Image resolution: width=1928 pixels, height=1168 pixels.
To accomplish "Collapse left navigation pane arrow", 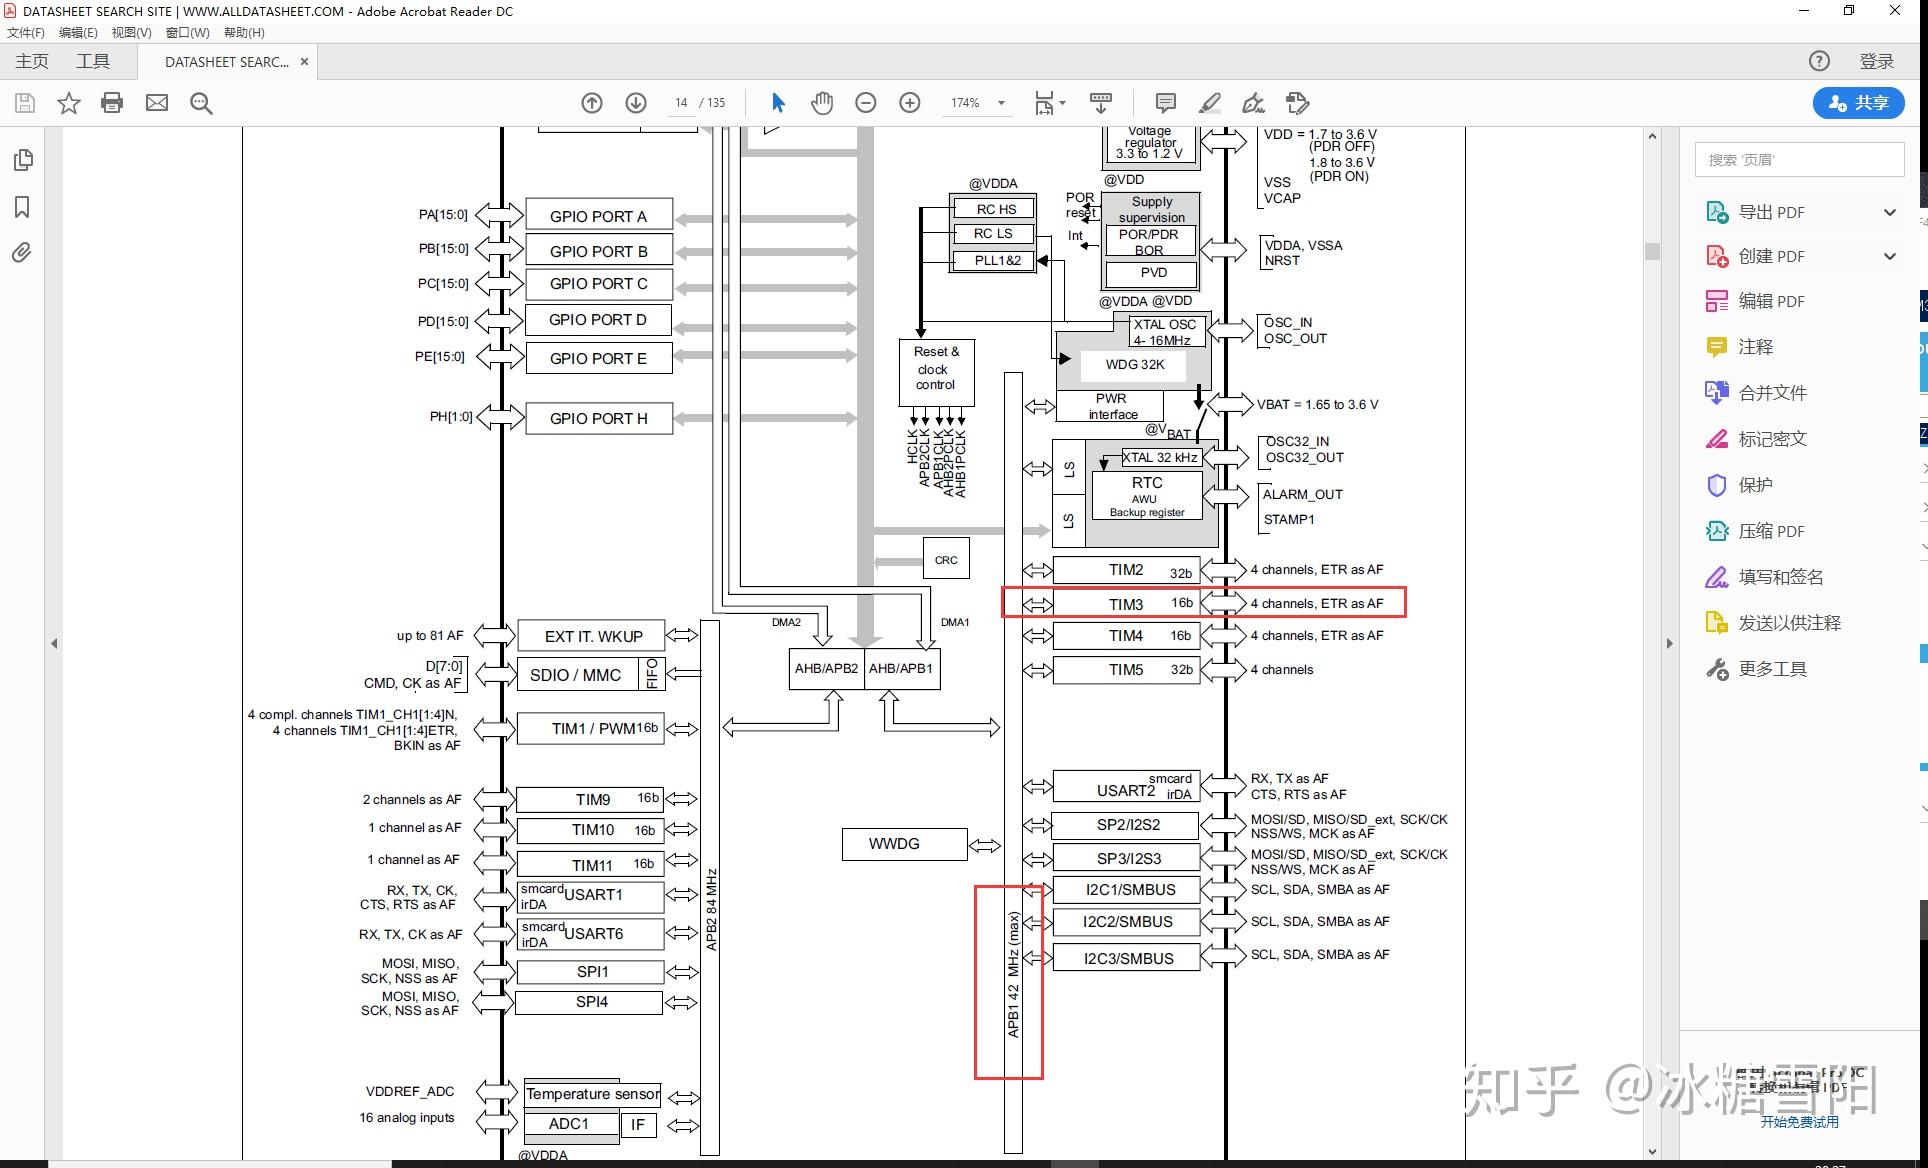I will [x=54, y=644].
